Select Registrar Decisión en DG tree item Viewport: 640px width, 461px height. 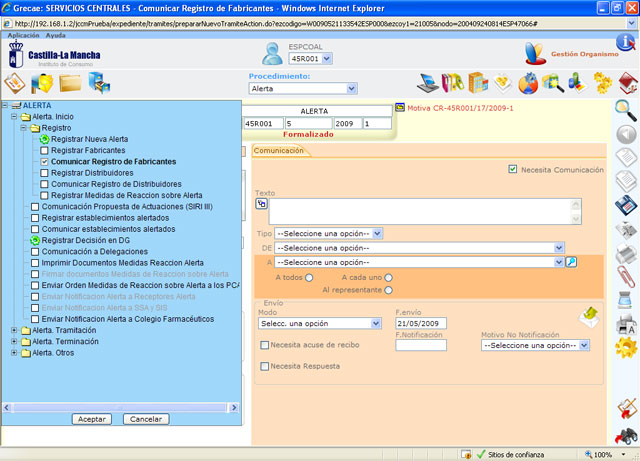[x=86, y=241]
